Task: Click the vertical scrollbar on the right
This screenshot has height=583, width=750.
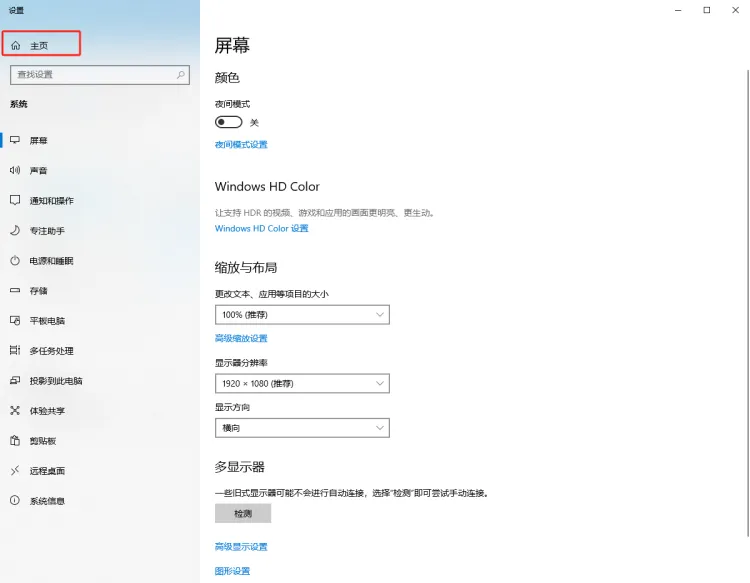Action: pyautogui.click(x=748, y=303)
